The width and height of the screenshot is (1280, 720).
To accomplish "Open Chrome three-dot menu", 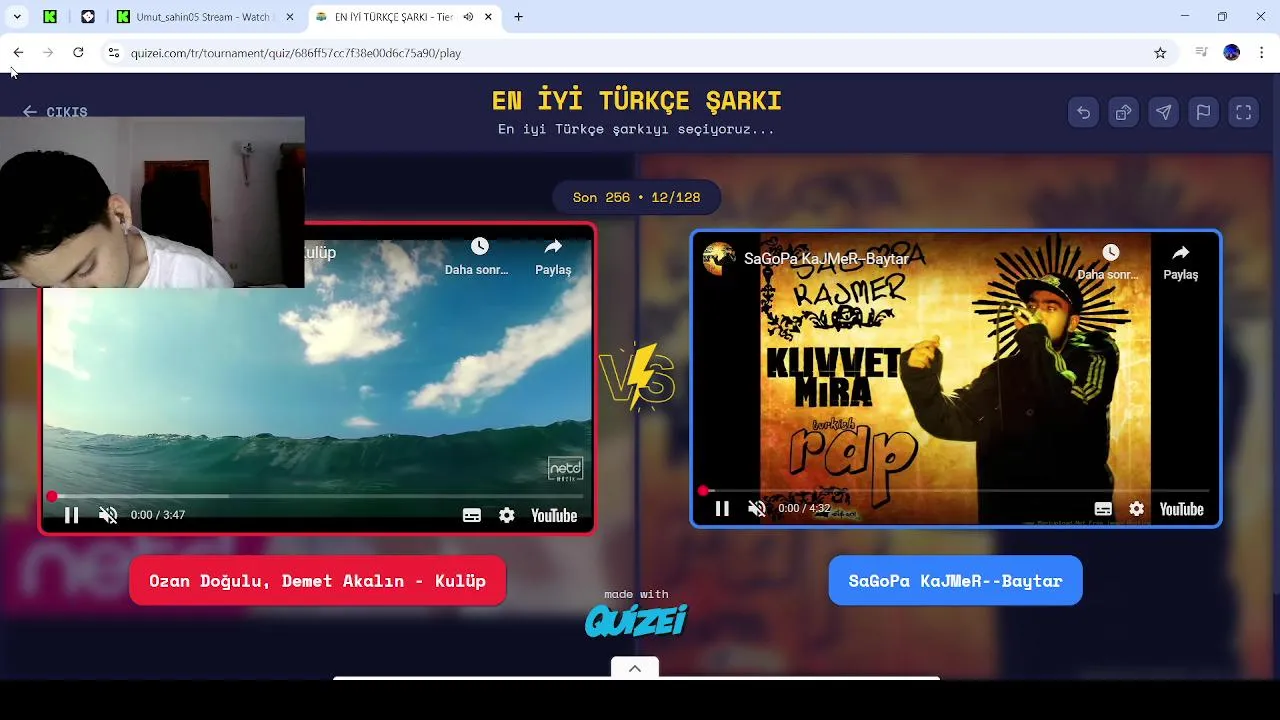I will pos(1262,52).
